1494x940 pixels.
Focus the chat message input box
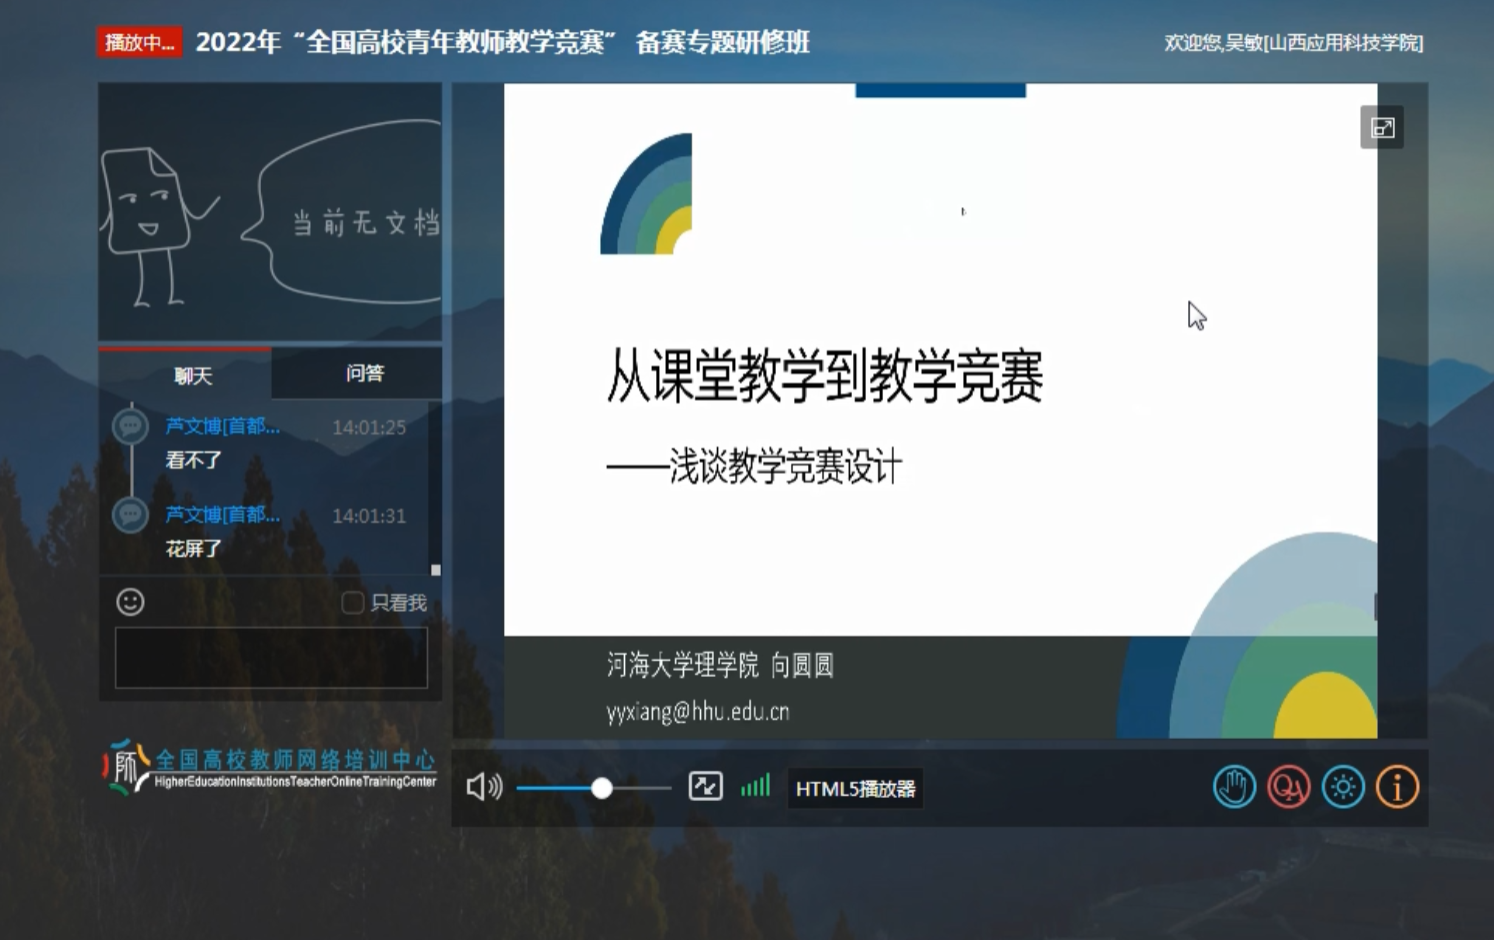click(x=271, y=657)
